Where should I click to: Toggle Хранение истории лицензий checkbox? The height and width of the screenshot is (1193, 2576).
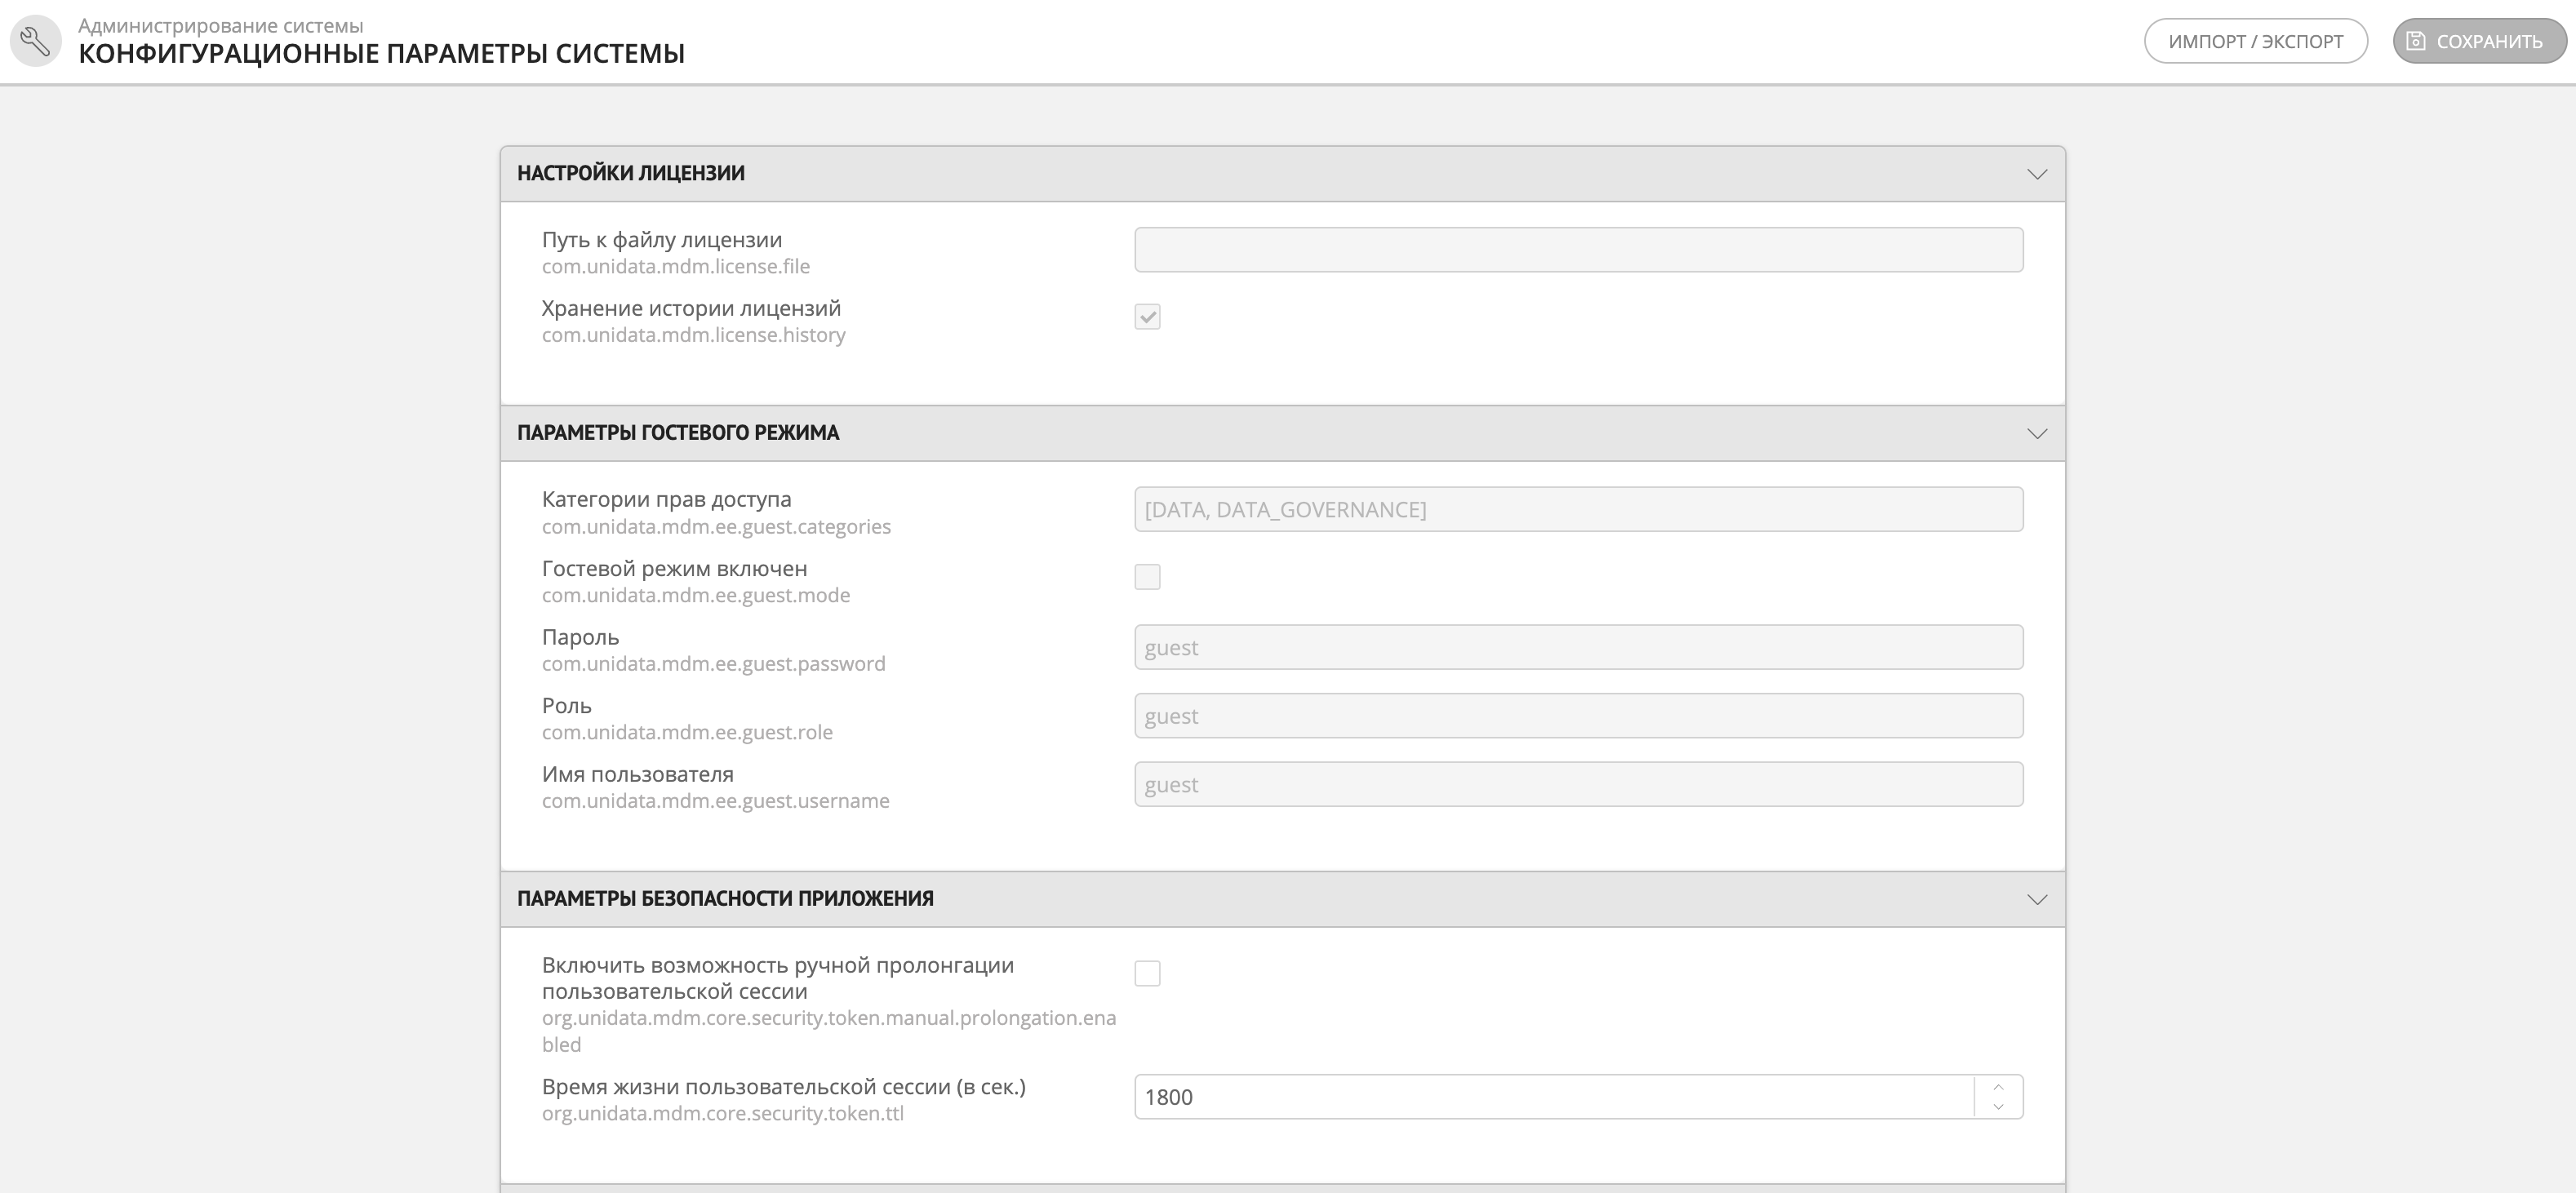click(x=1147, y=317)
